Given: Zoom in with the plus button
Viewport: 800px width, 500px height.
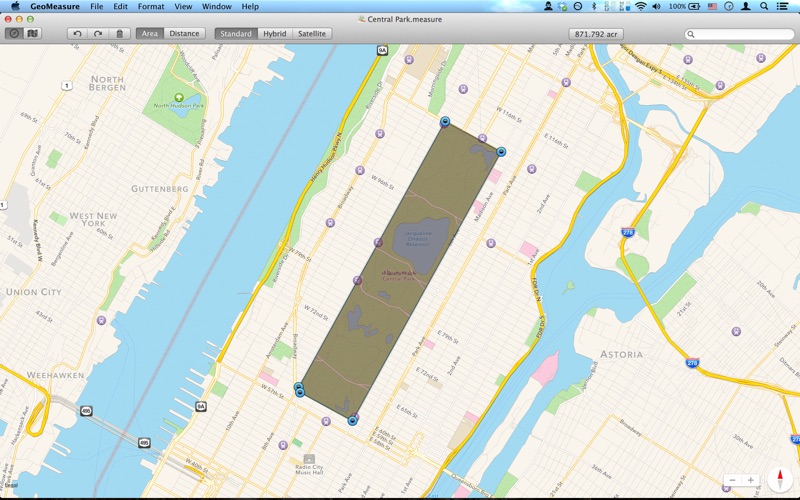Looking at the screenshot, I should 751,480.
